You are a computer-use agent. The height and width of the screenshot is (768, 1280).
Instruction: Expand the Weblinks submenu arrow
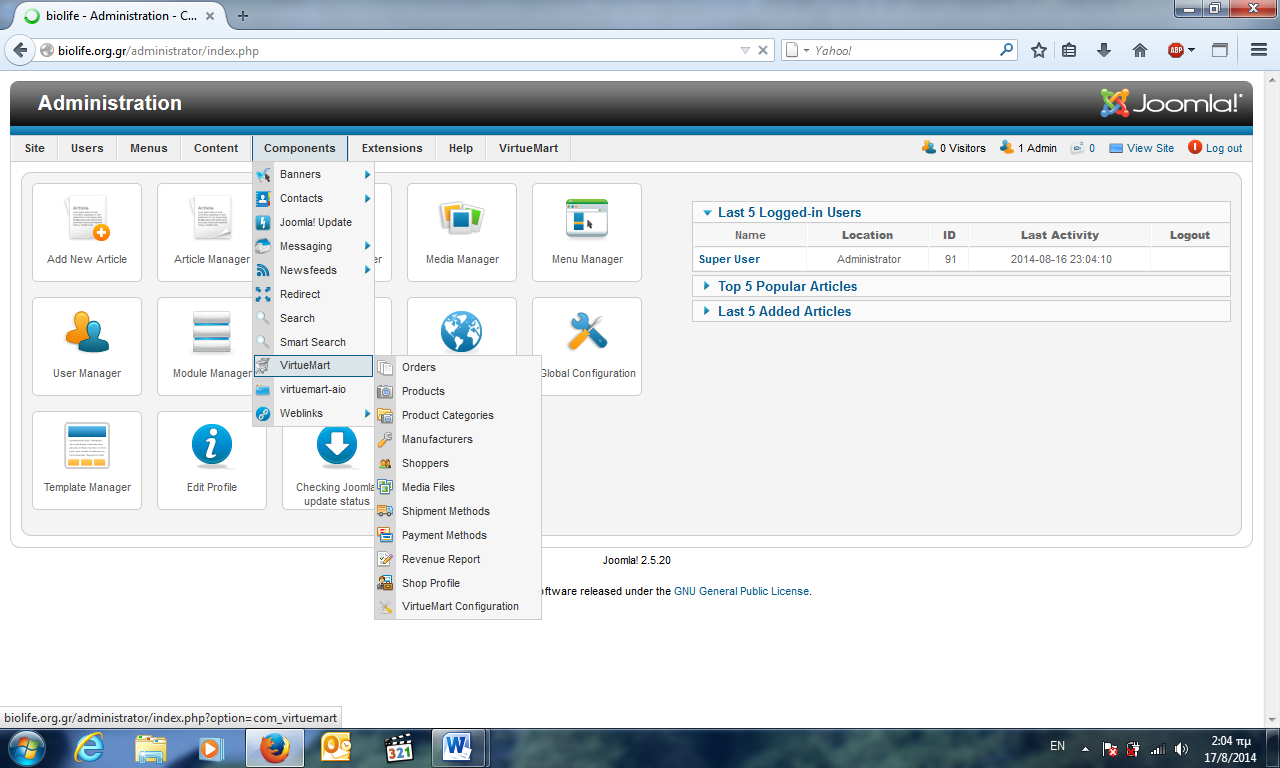[368, 413]
